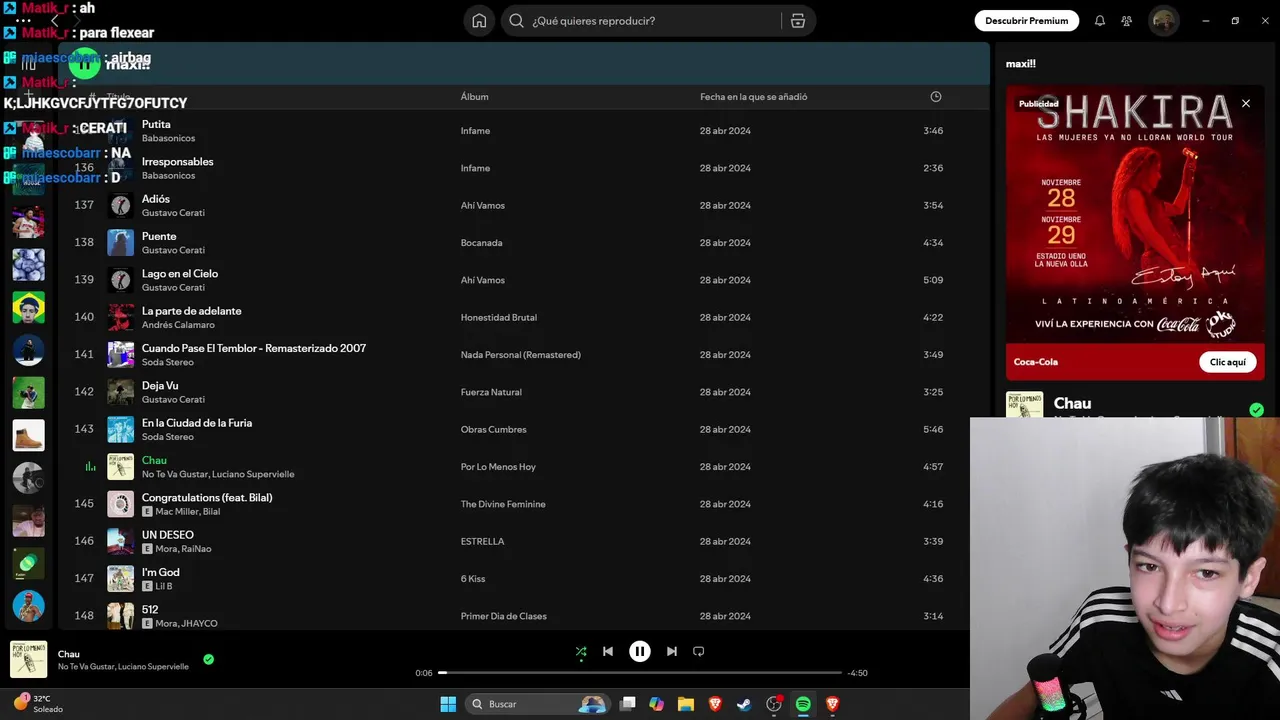Select the UN DESEO track
The image size is (1280, 720).
coord(168,535)
